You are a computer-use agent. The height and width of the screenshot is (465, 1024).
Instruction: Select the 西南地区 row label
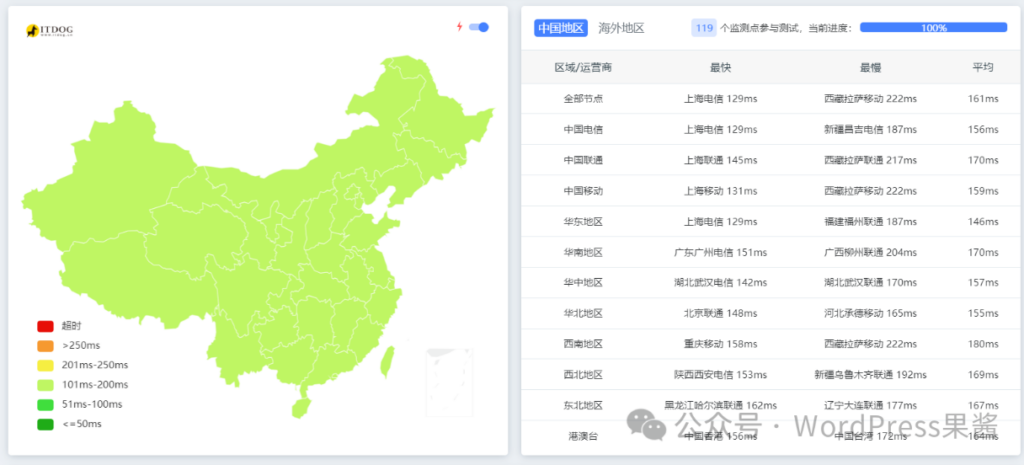[x=583, y=344]
